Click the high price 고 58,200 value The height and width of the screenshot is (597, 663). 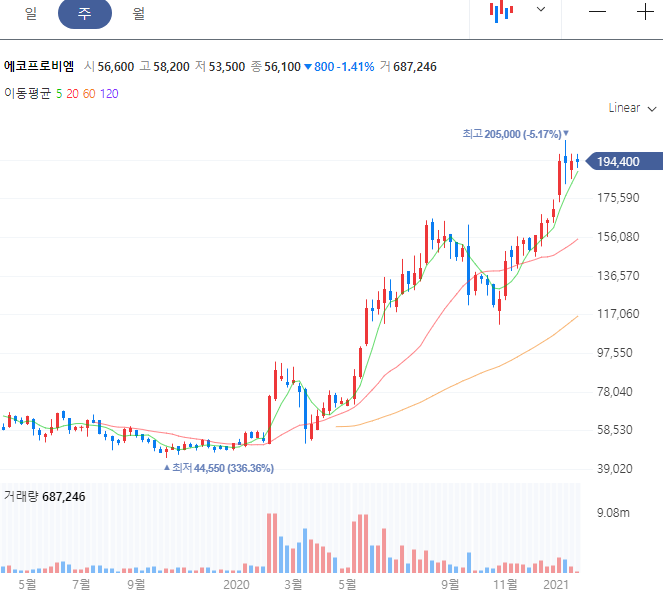tap(164, 66)
